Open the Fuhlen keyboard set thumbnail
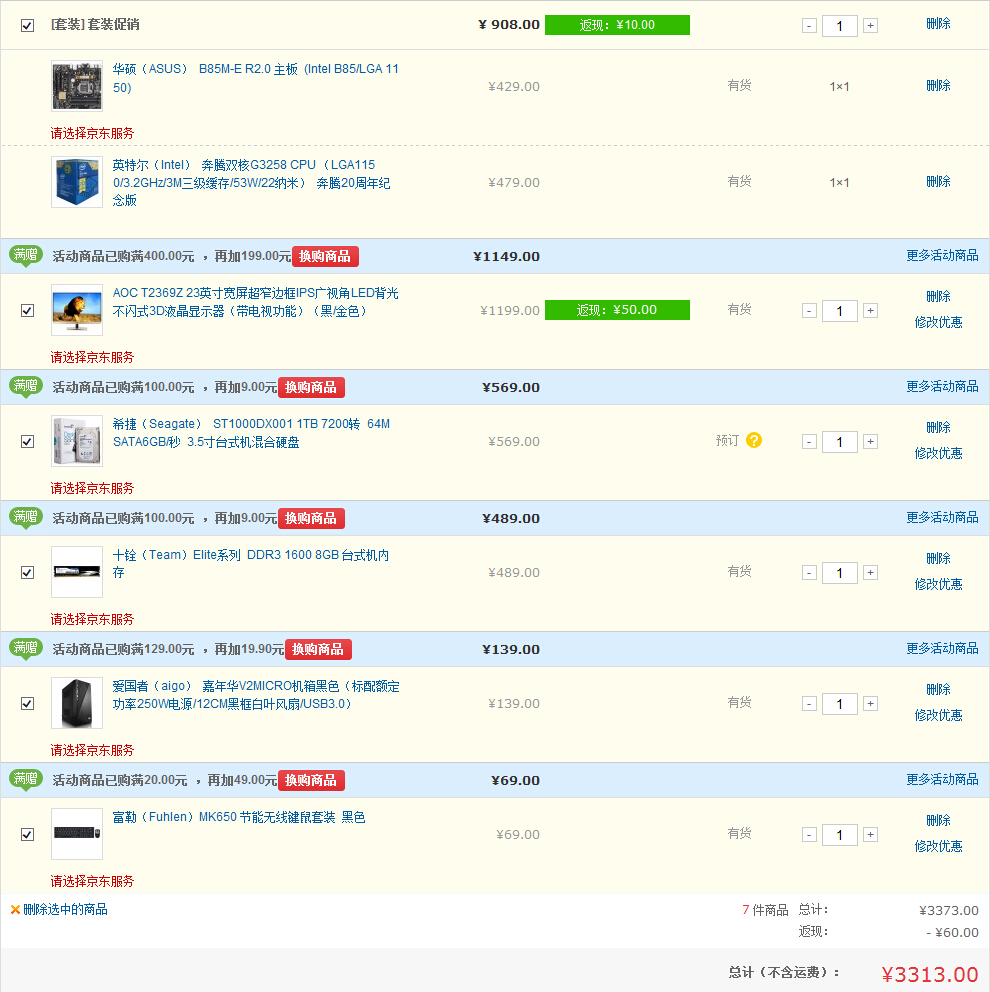The height and width of the screenshot is (992, 990). click(77, 834)
